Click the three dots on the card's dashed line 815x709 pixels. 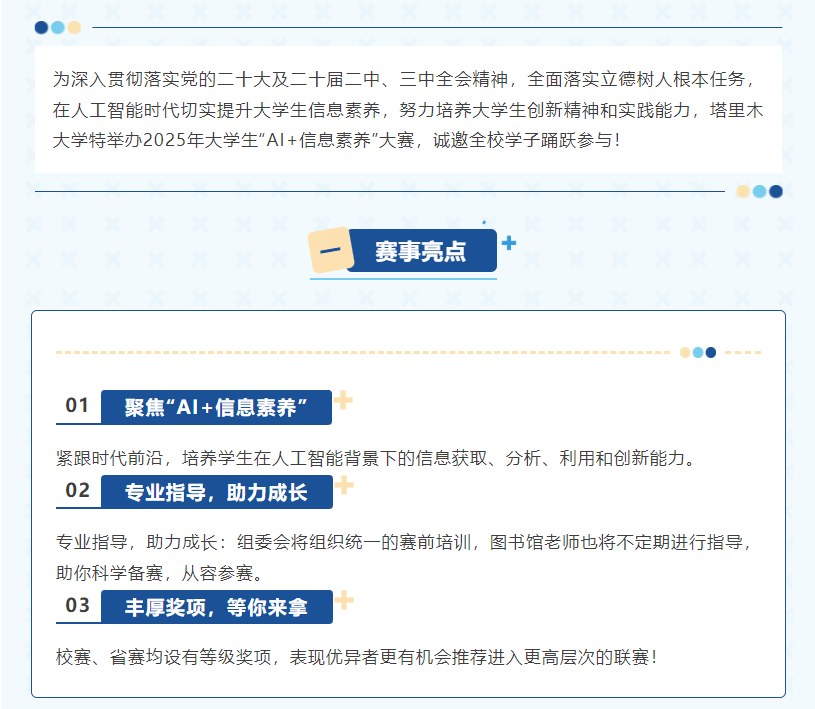click(x=698, y=352)
